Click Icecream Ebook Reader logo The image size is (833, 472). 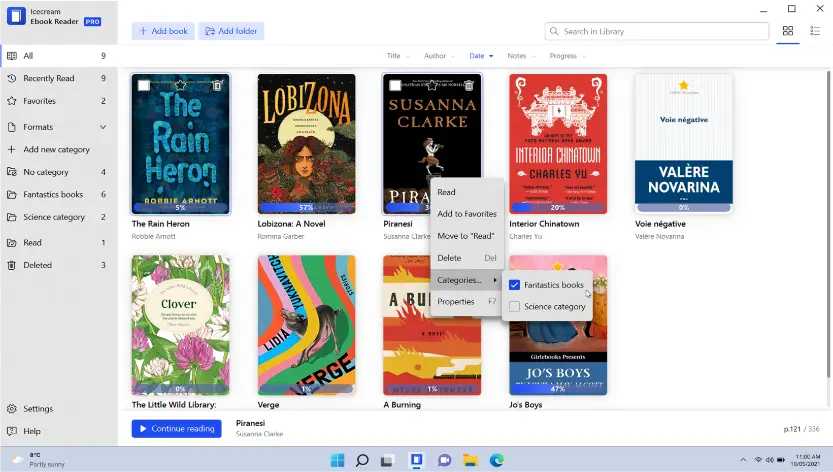[16, 16]
